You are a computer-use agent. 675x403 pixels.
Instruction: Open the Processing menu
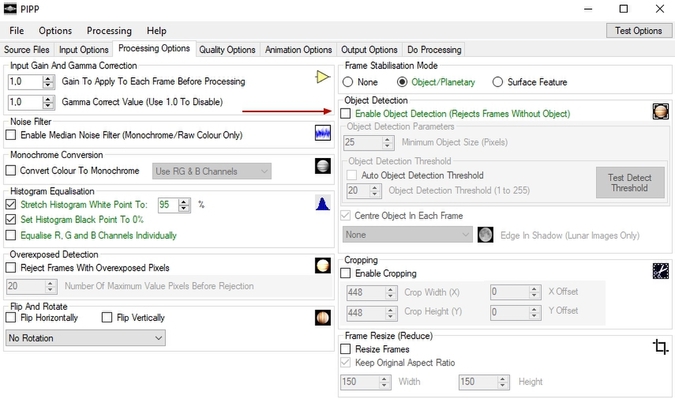tap(109, 31)
